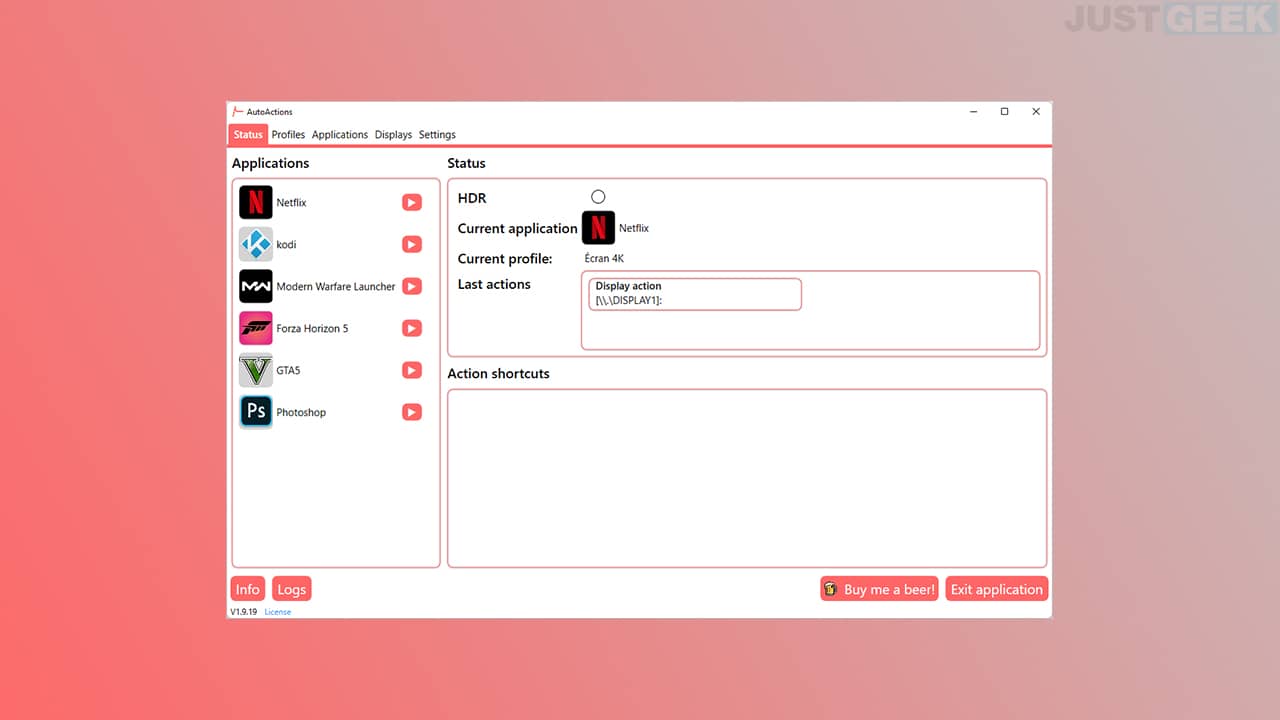This screenshot has width=1280, height=720.
Task: Click the GTA5 label
Action: tap(288, 371)
